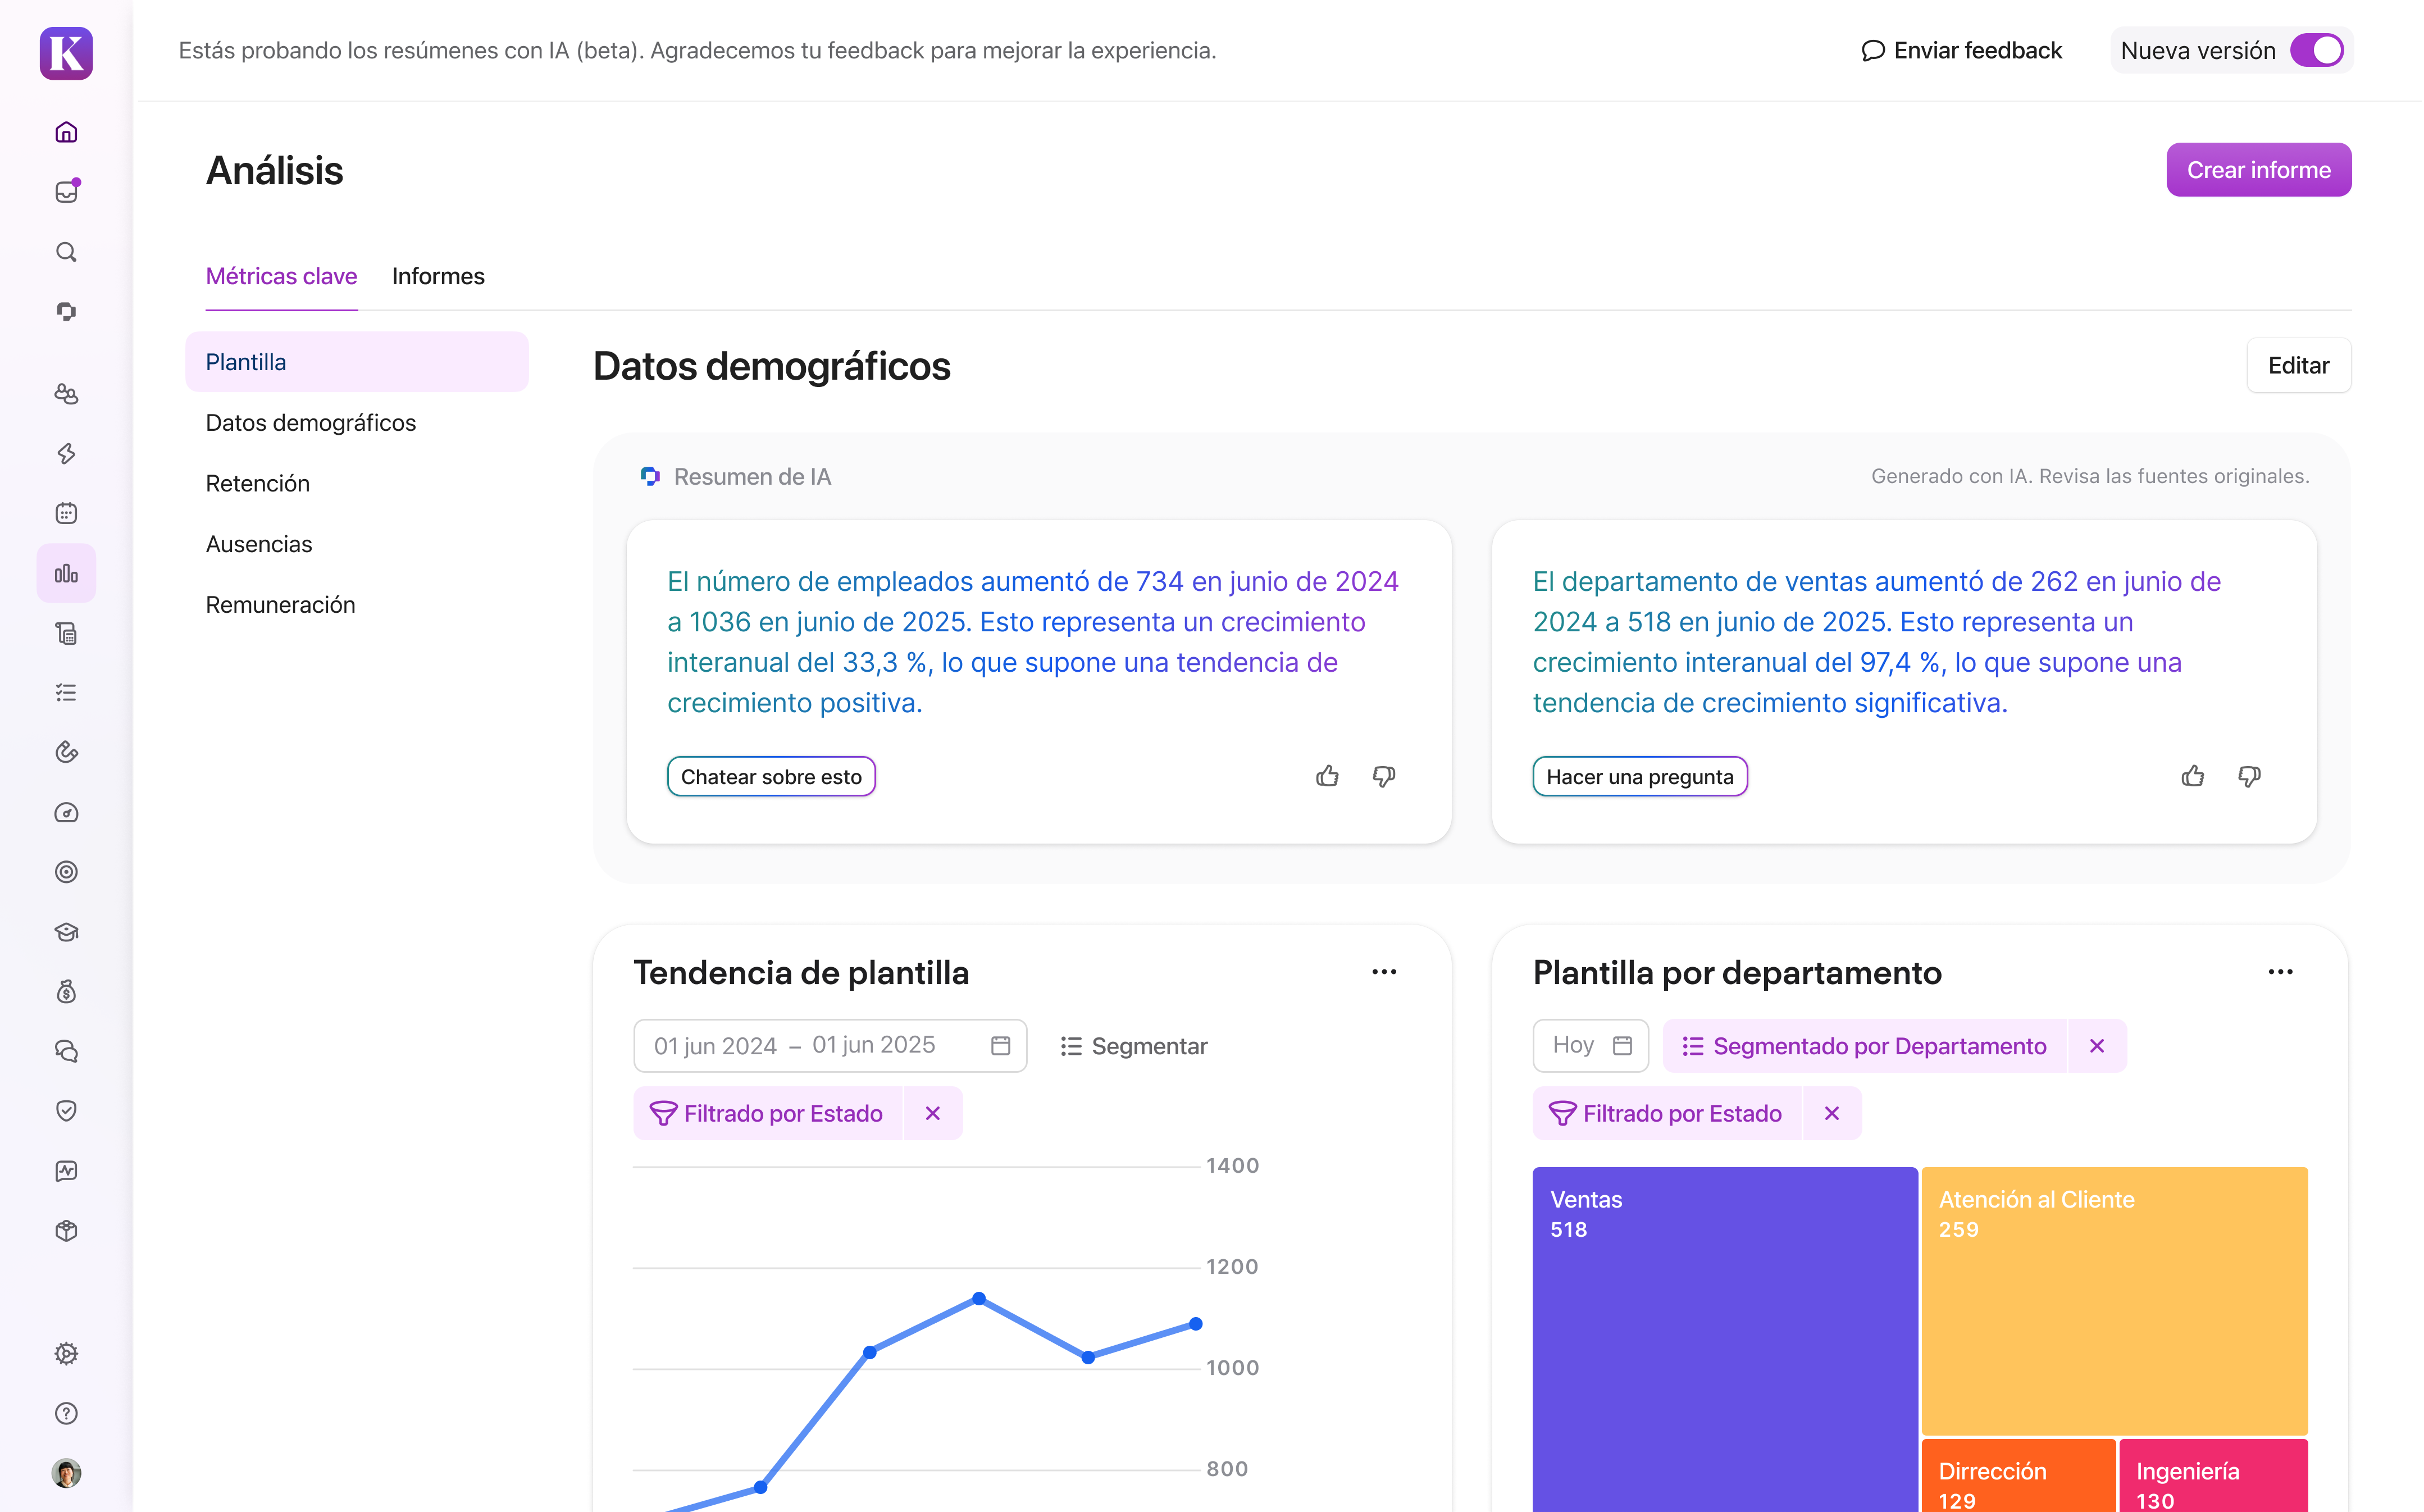Give thumbs down on sales department summary
Viewport: 2424px width, 1512px height.
(x=2249, y=776)
